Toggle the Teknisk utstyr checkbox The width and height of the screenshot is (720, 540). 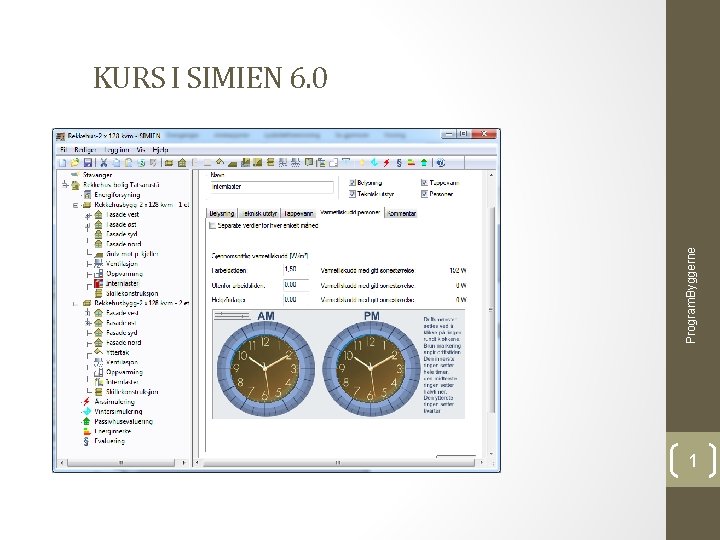click(352, 194)
